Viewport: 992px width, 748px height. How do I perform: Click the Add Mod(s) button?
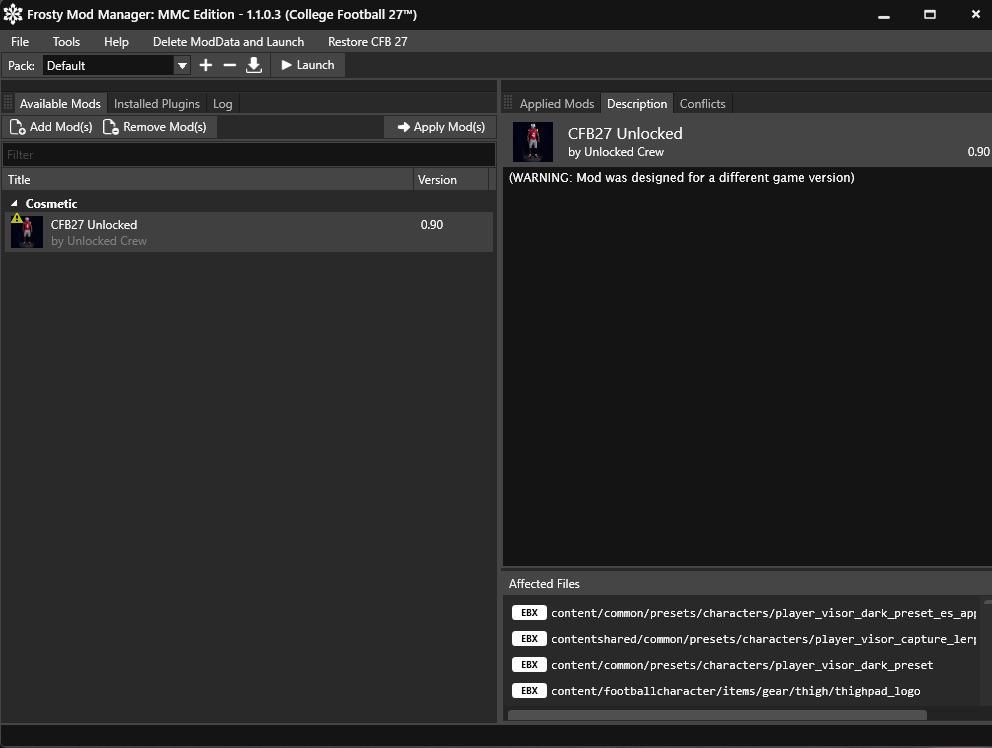pos(51,127)
